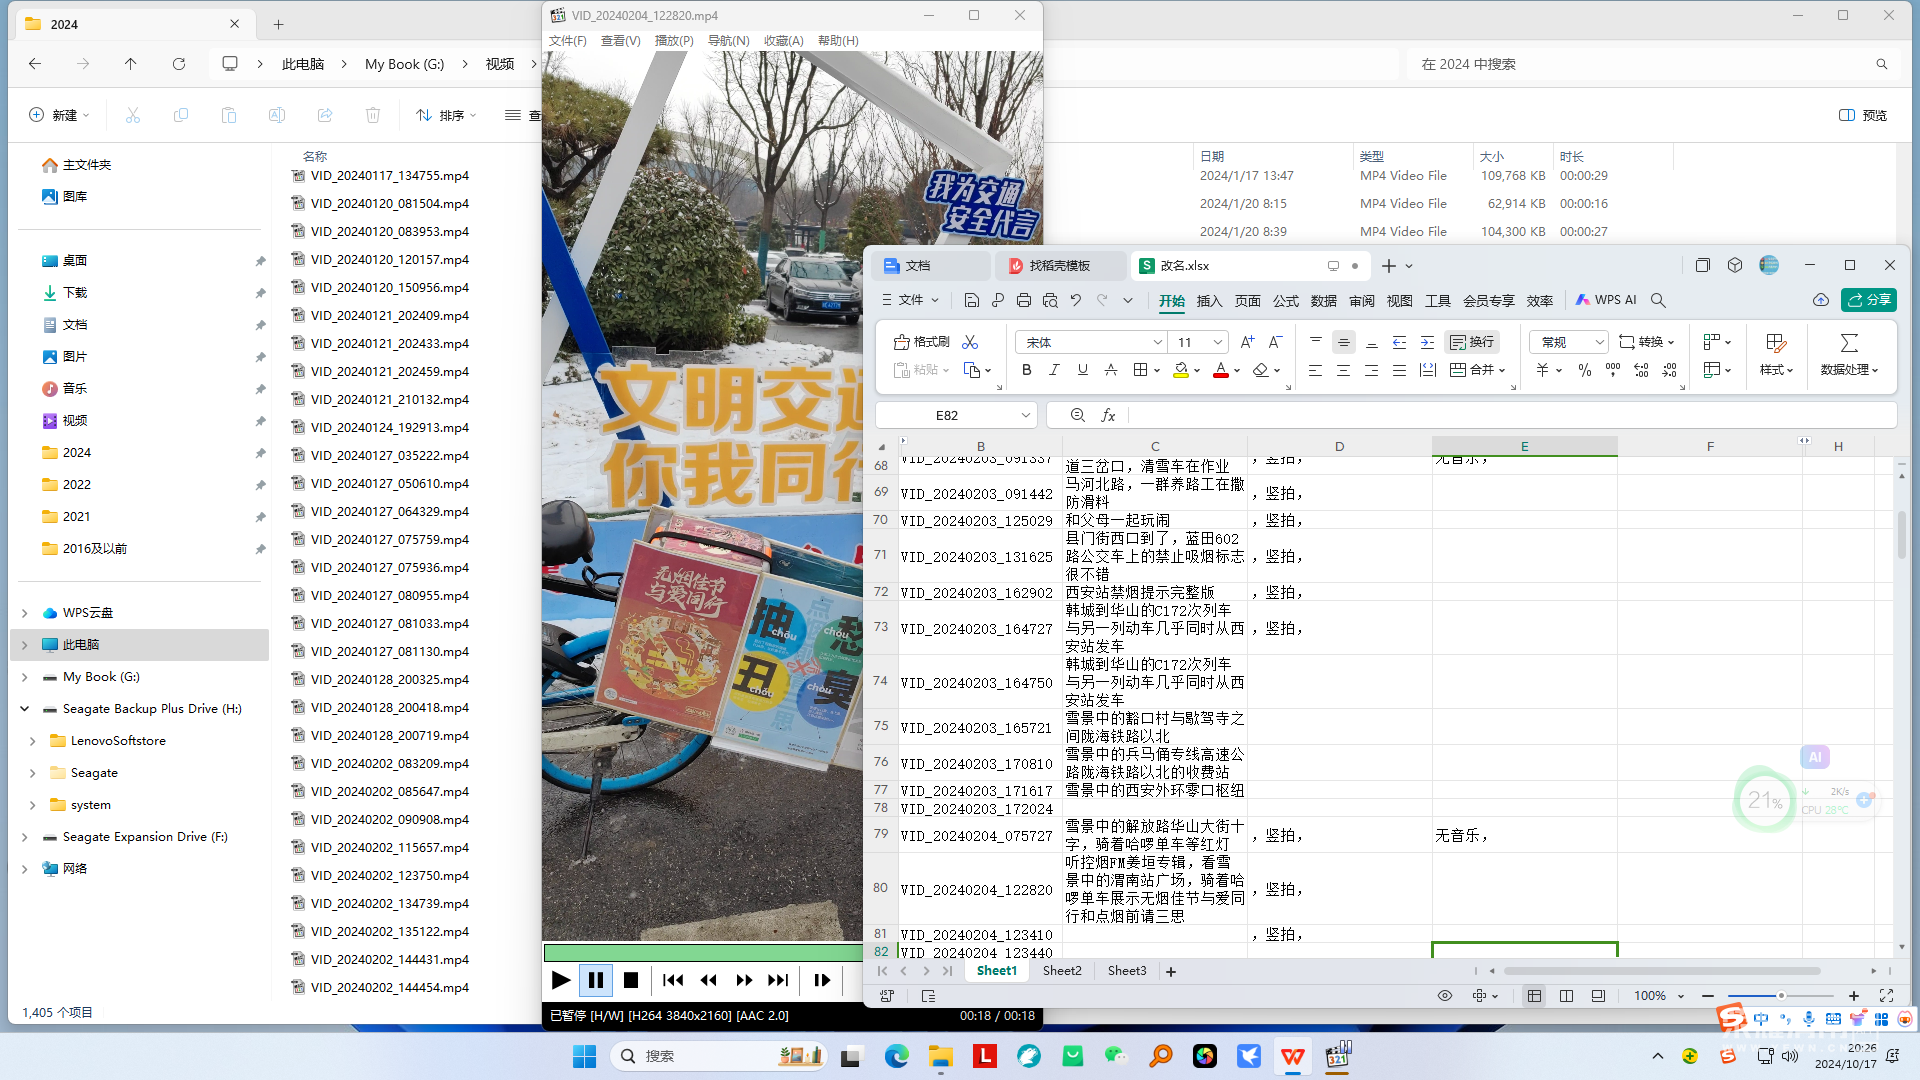Click the Explorer search box 在 2024 中搜索
The height and width of the screenshot is (1080, 1920).
1640,64
